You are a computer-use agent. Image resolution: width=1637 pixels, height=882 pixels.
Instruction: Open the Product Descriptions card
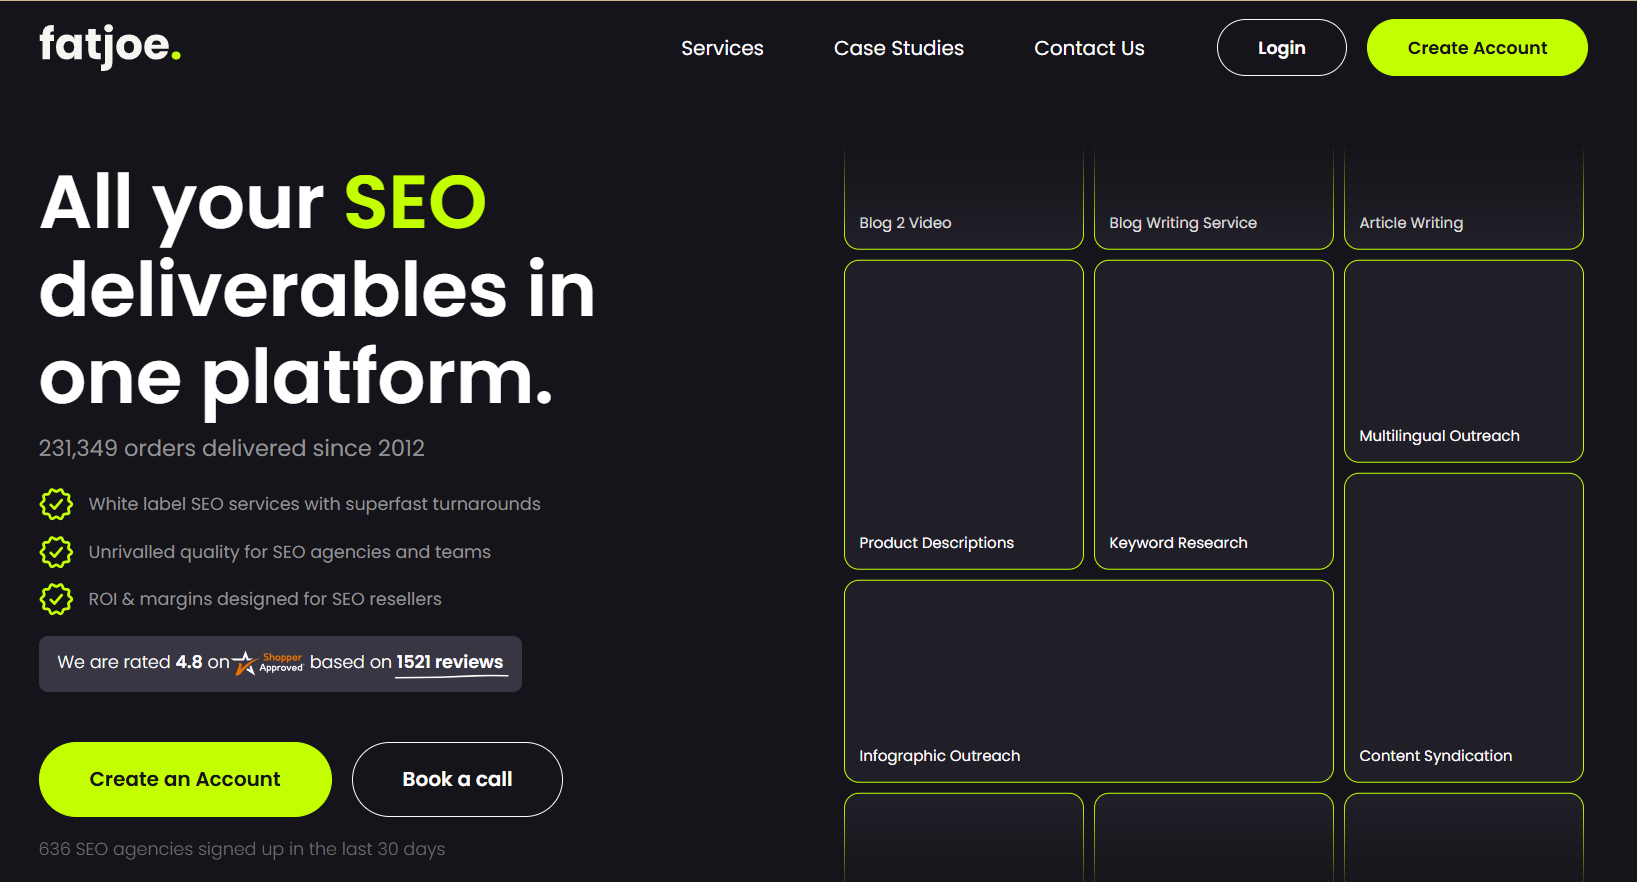(x=963, y=415)
